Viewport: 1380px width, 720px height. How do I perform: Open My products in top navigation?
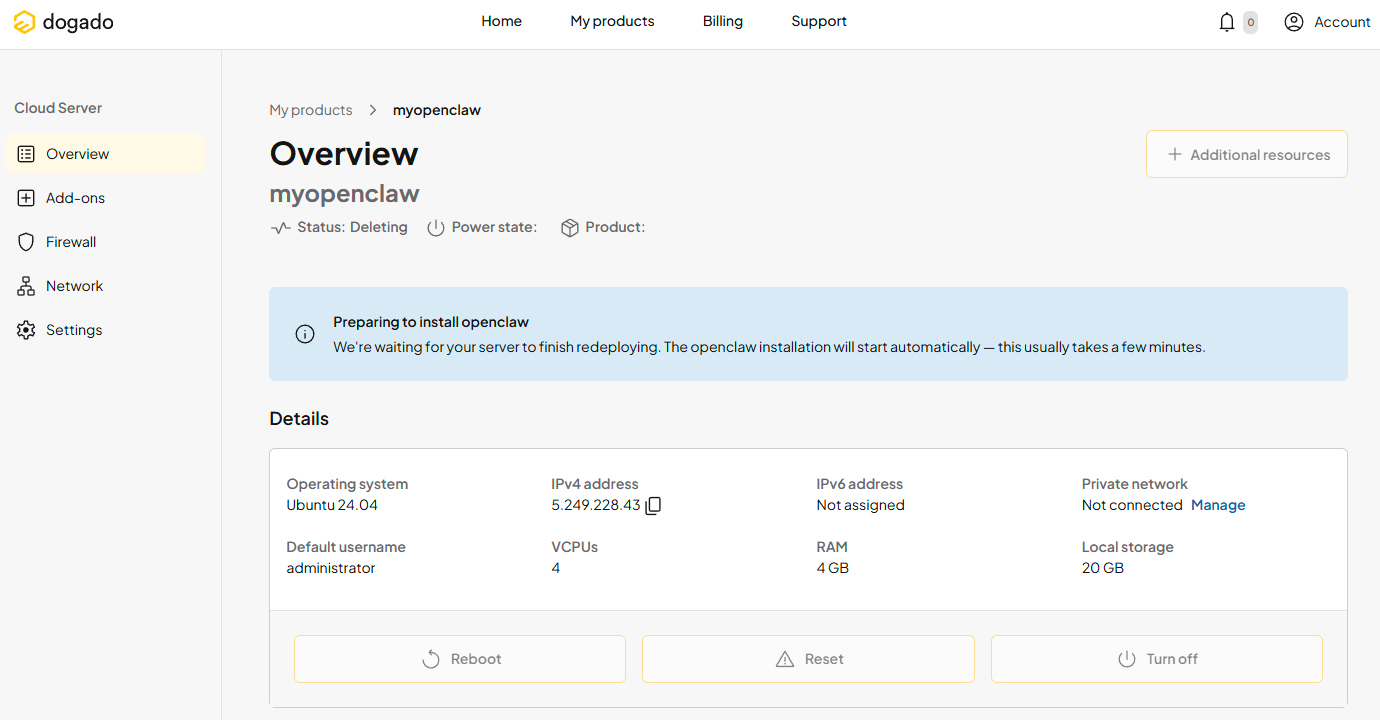click(x=612, y=21)
